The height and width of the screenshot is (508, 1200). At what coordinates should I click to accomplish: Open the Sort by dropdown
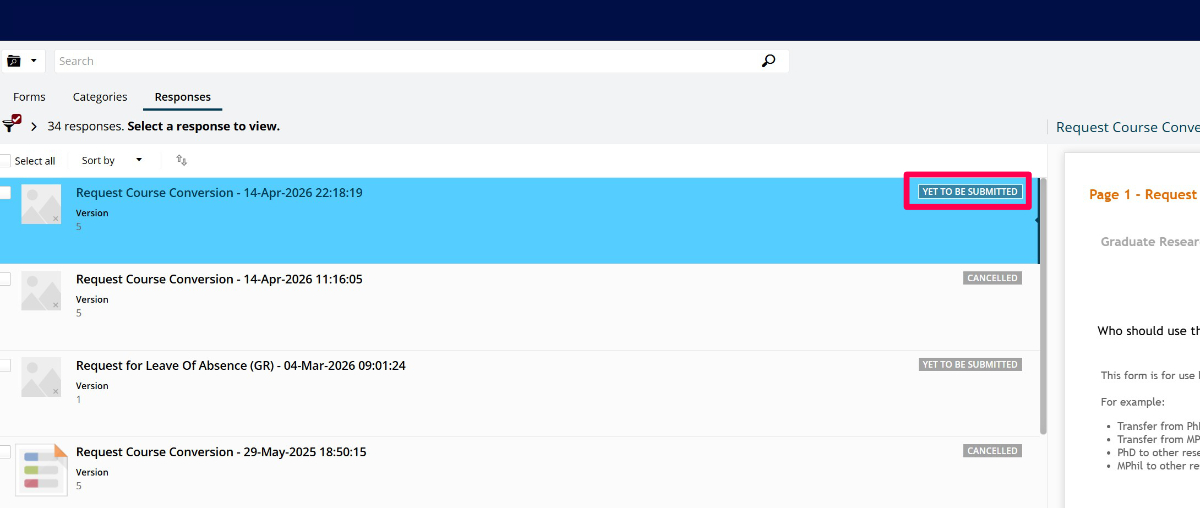pos(112,160)
